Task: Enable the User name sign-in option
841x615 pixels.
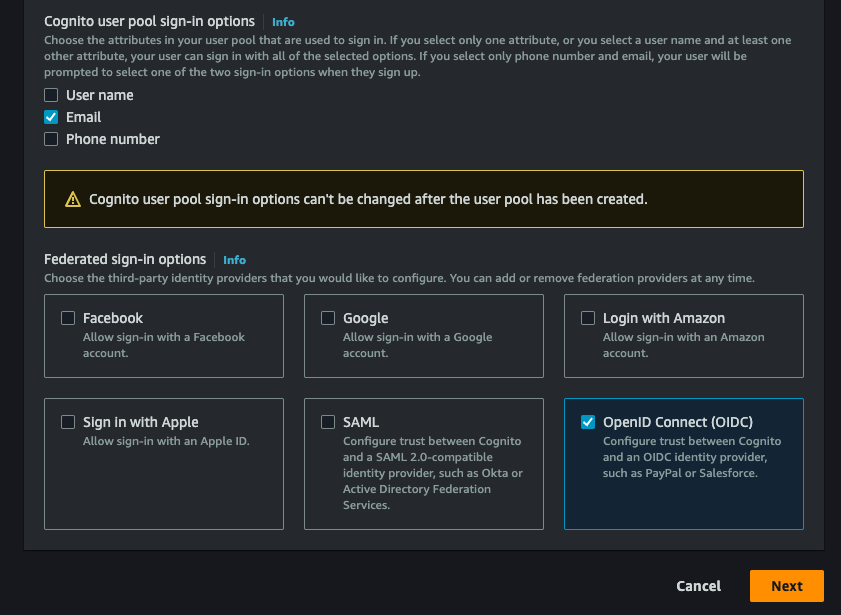Action: 50,95
